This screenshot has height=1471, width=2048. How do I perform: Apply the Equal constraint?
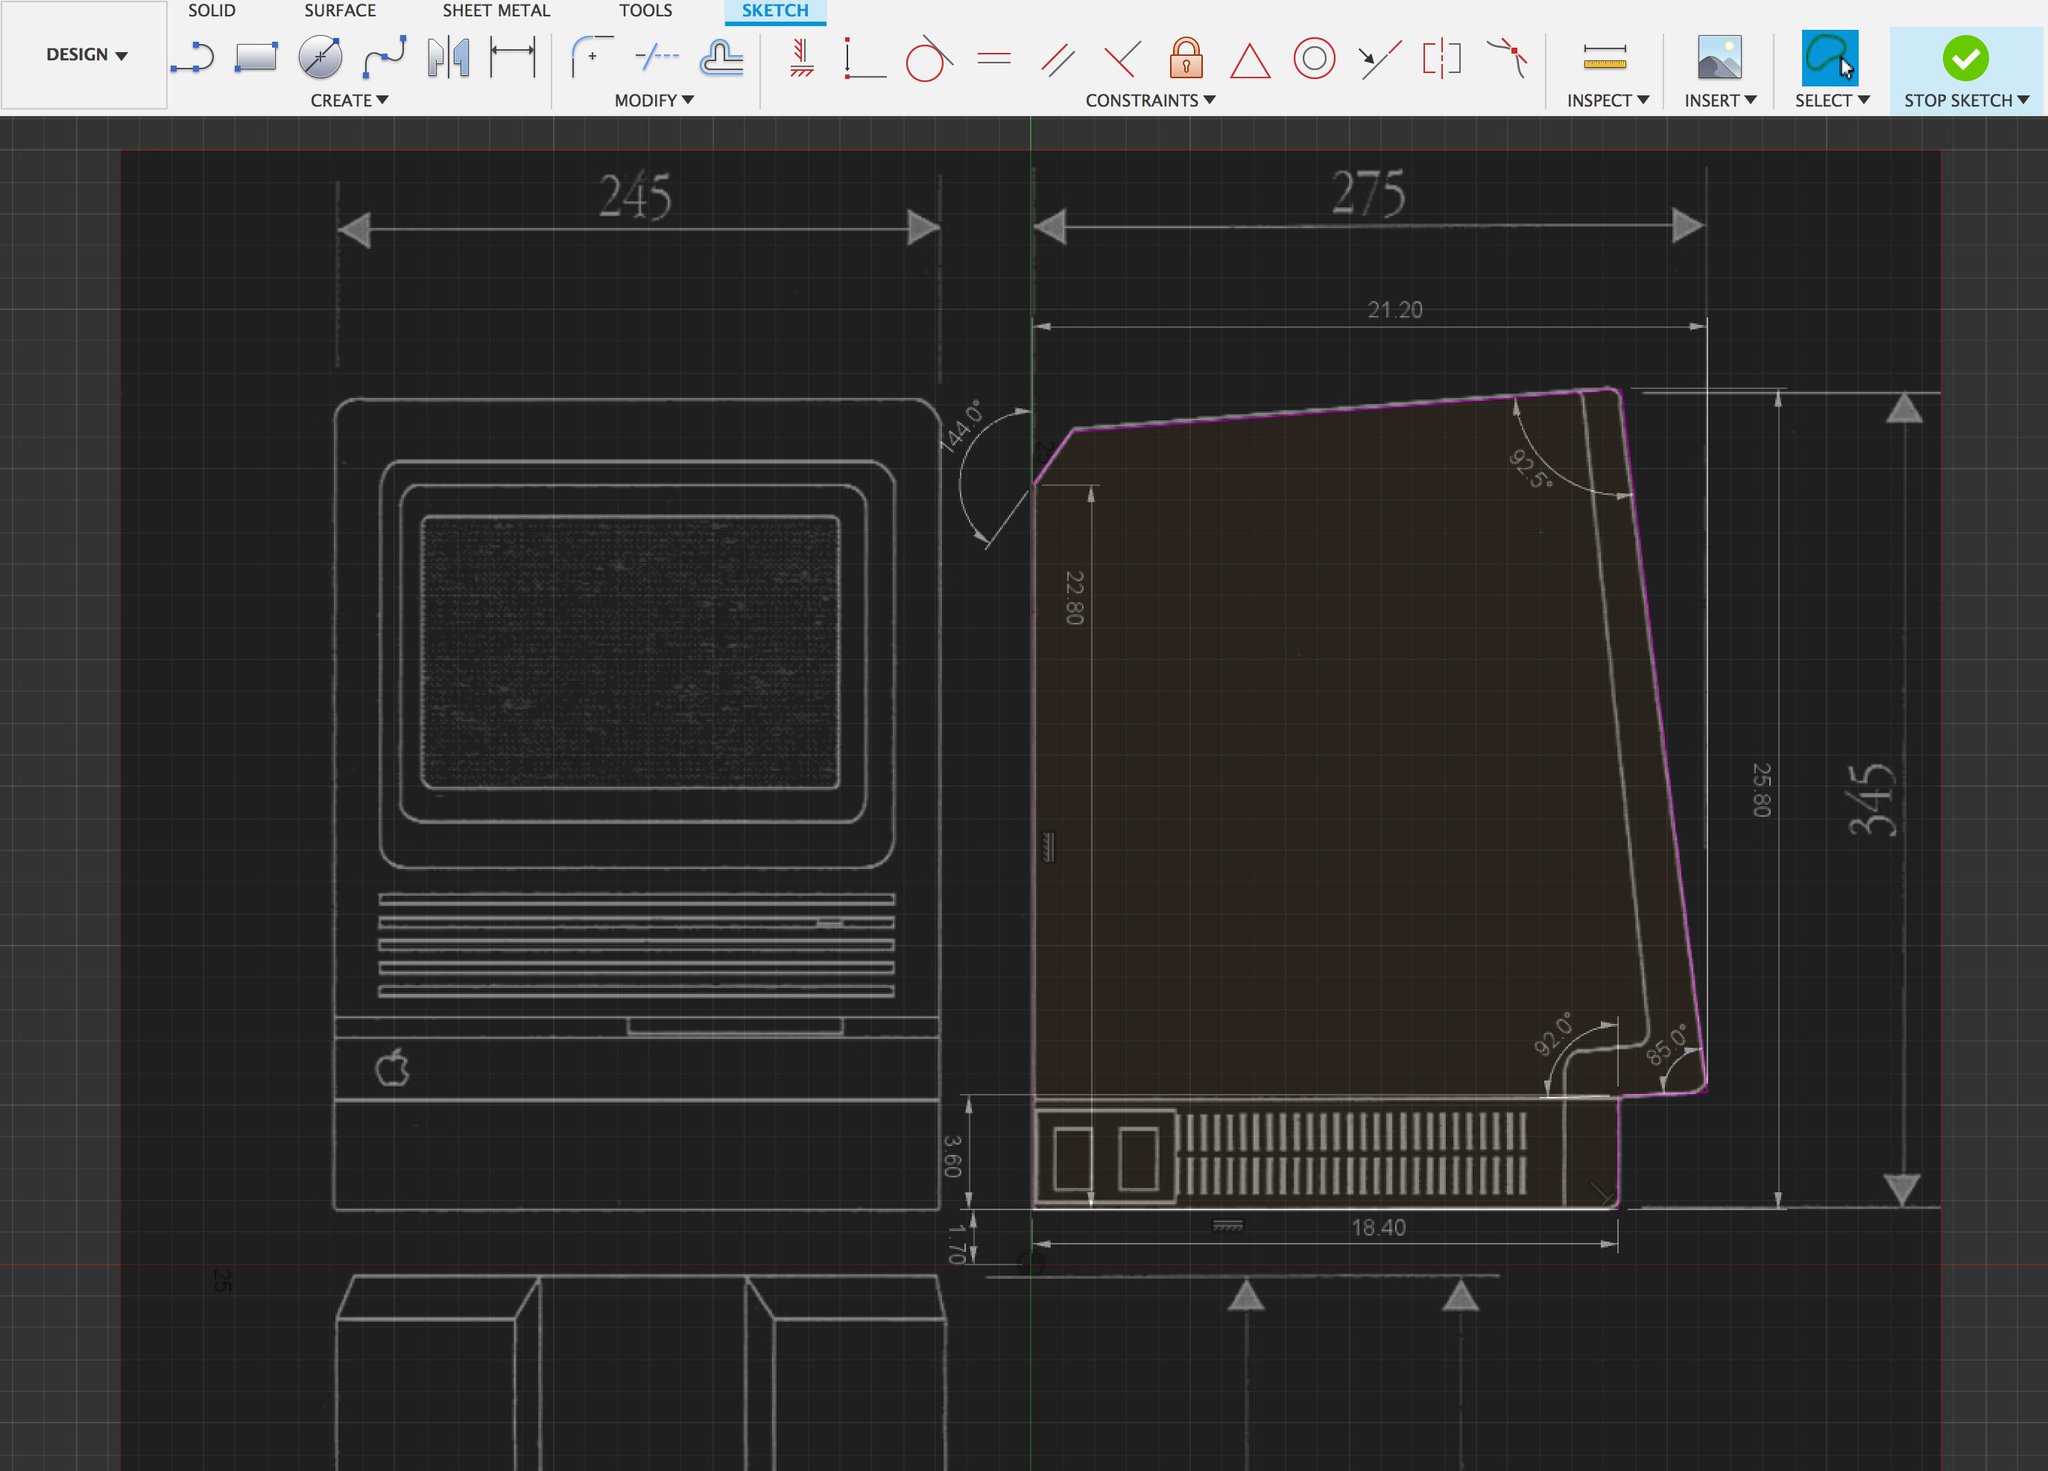[993, 58]
